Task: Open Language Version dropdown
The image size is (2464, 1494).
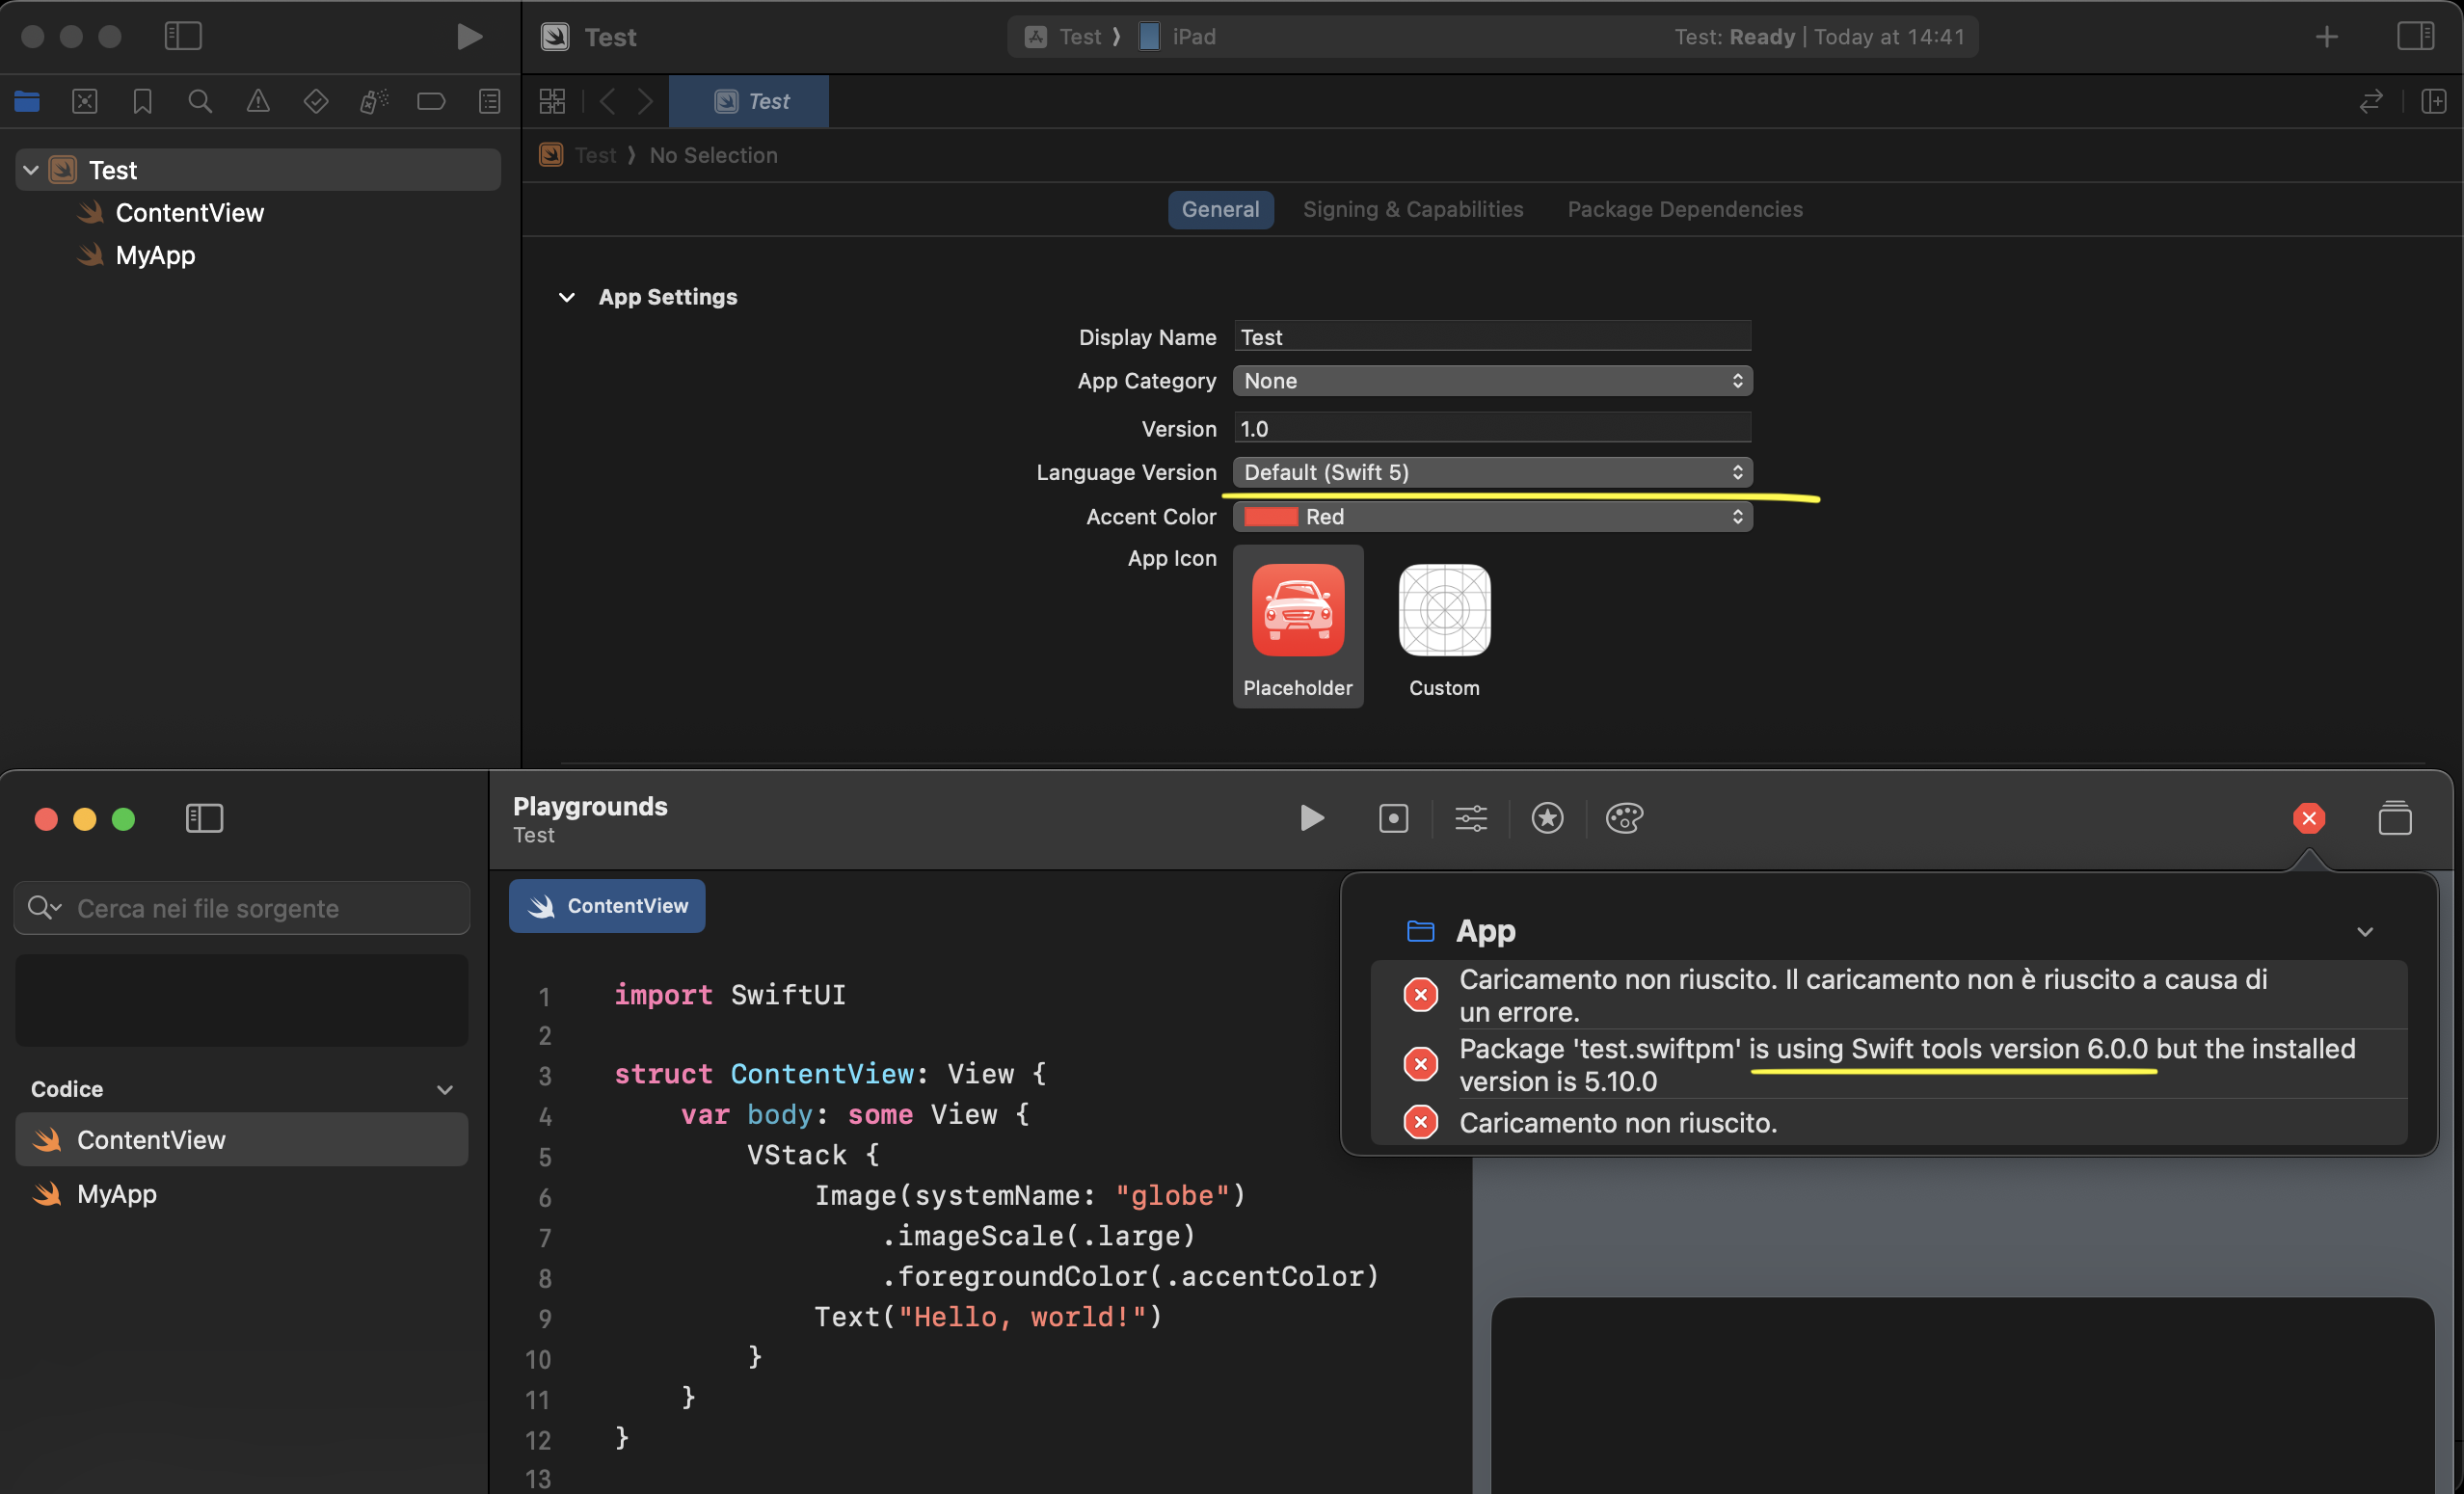Action: 1492,472
